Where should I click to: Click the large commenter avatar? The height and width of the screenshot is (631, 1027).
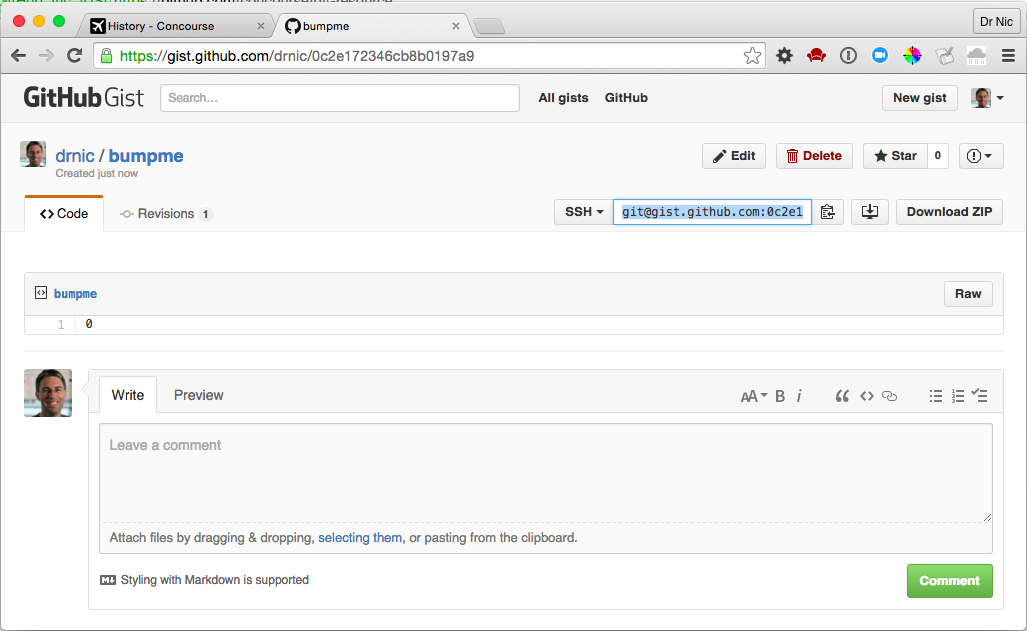point(48,392)
